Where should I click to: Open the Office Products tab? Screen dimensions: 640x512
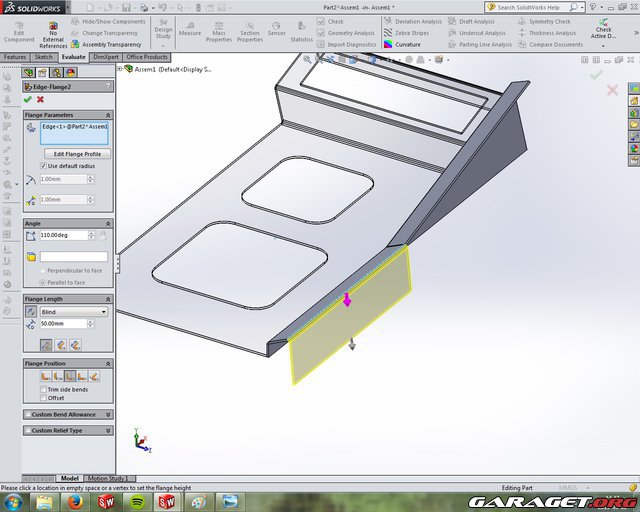[146, 57]
